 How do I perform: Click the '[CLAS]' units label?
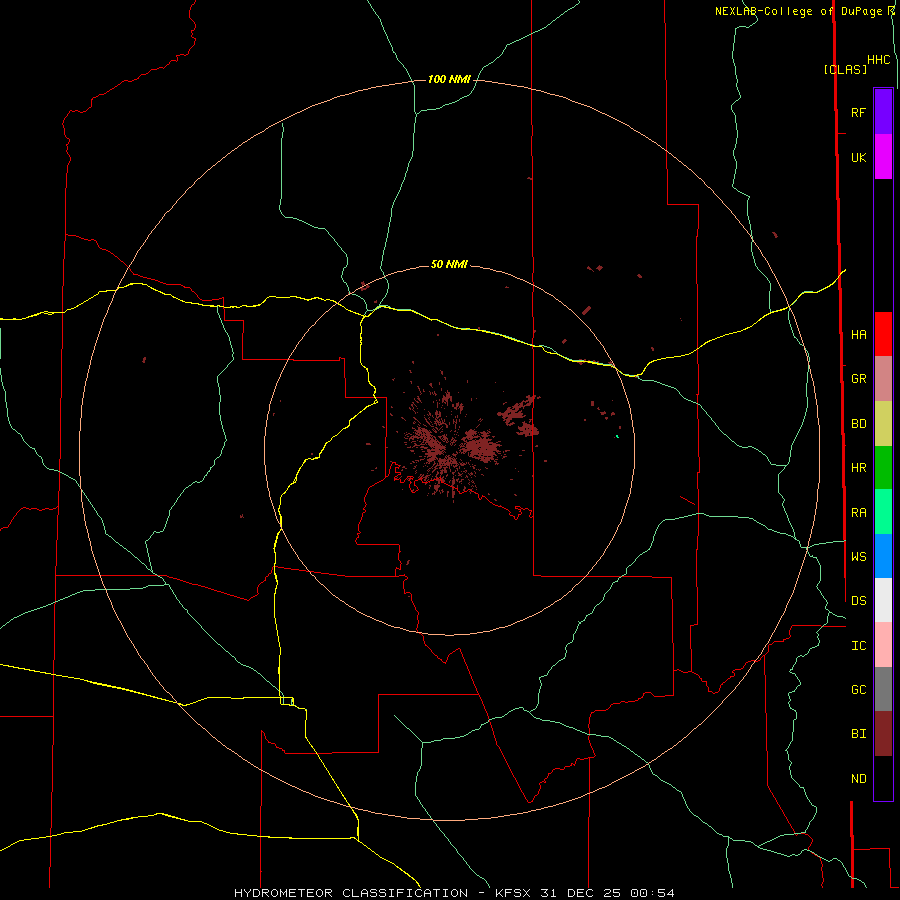coord(845,69)
